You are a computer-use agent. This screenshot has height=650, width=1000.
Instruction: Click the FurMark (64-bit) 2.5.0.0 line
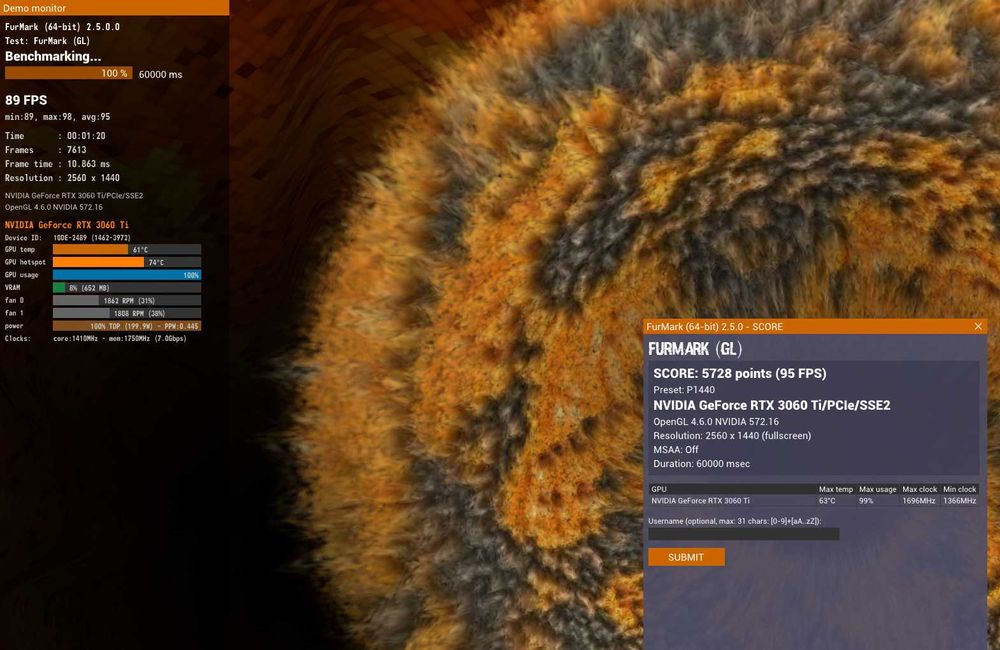coord(62,27)
